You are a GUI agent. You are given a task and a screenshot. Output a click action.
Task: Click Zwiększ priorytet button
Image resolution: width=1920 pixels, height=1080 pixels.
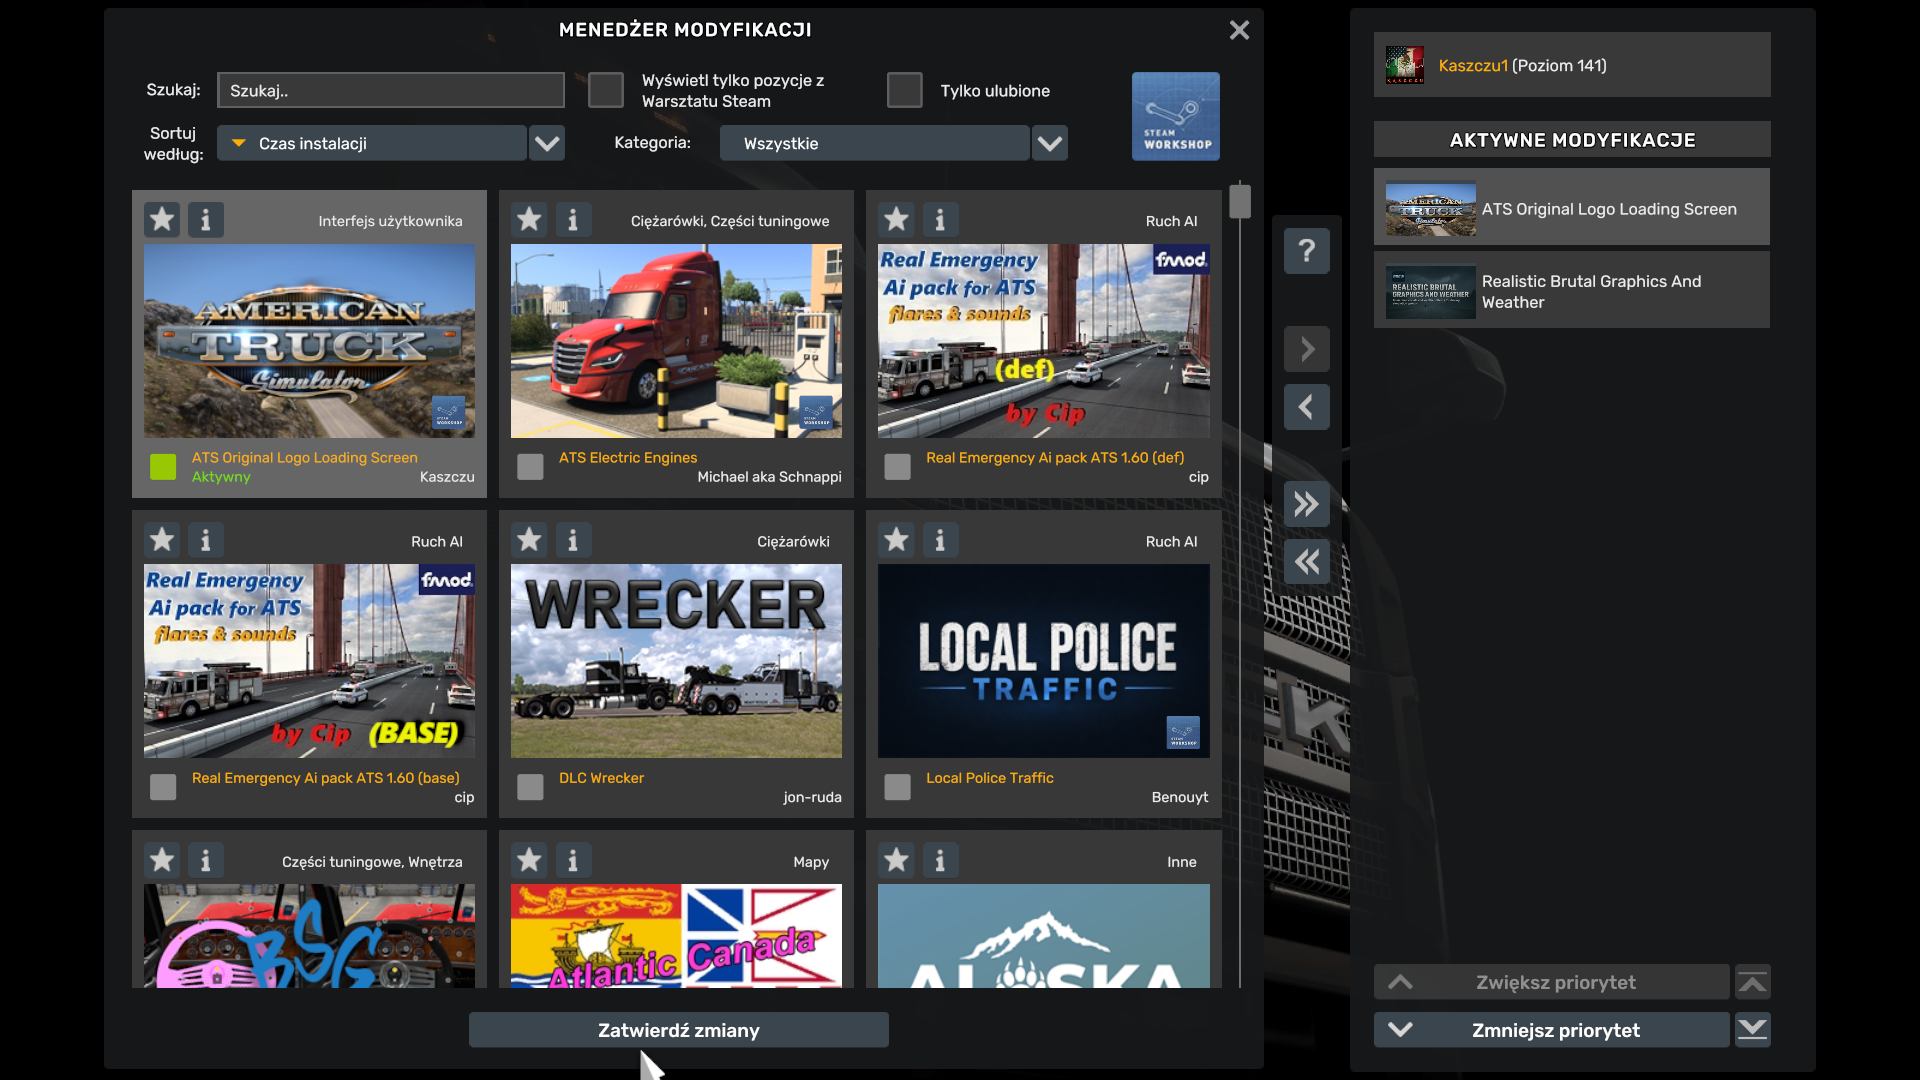click(1552, 982)
